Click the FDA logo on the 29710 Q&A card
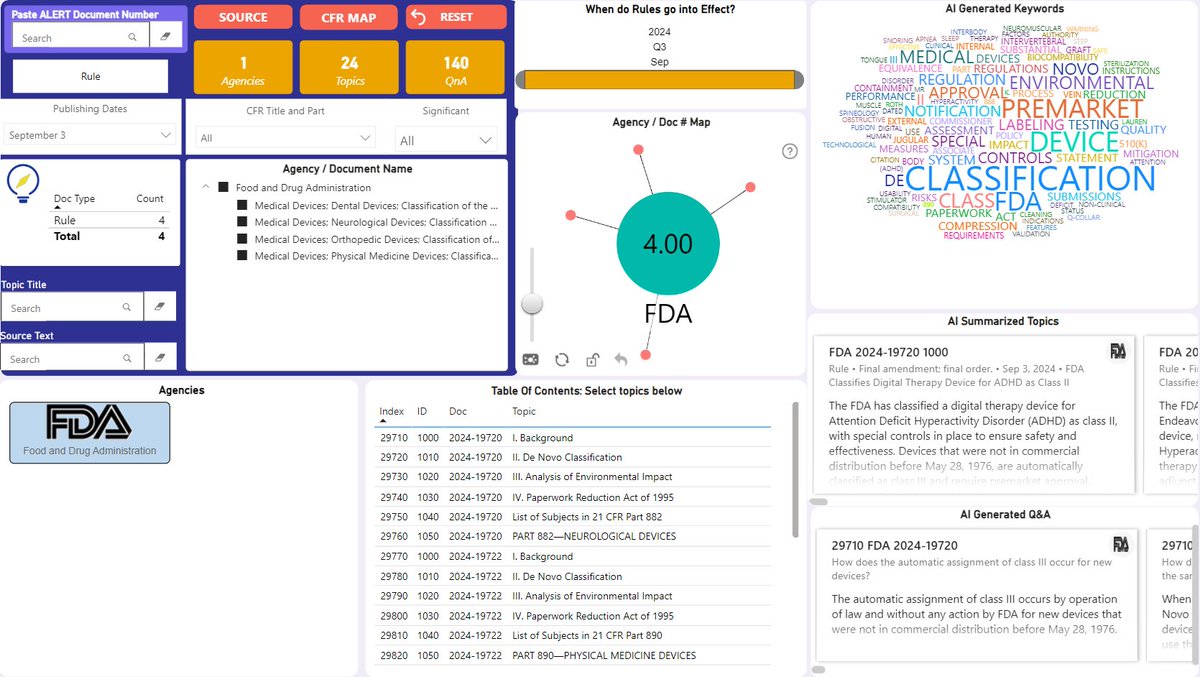 (1121, 544)
